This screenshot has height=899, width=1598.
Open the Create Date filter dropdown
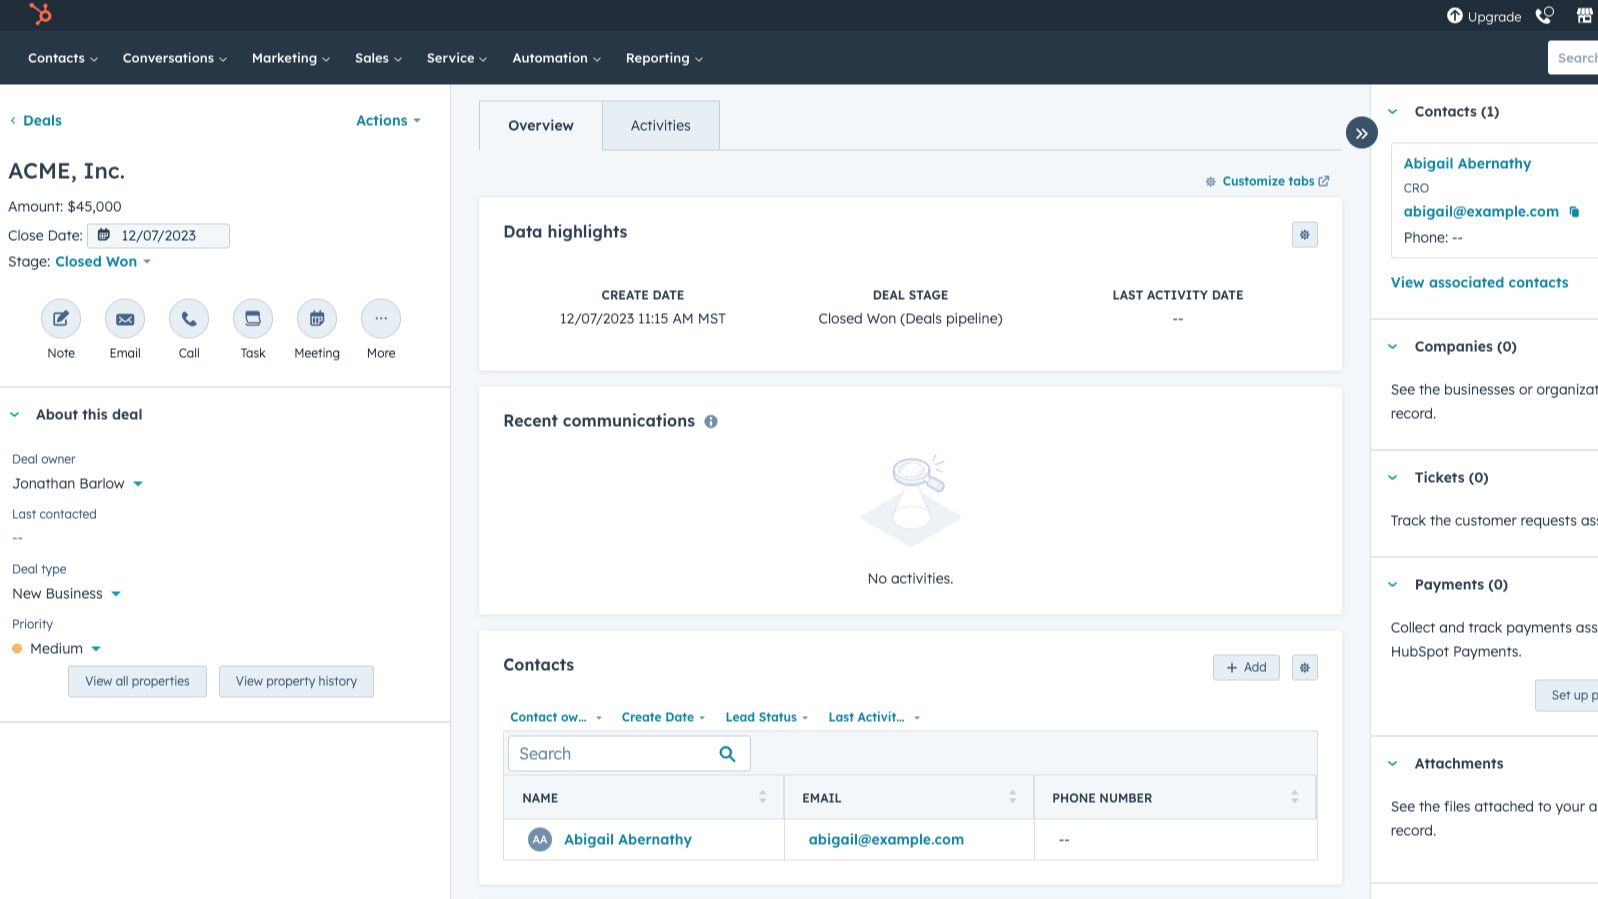point(663,718)
